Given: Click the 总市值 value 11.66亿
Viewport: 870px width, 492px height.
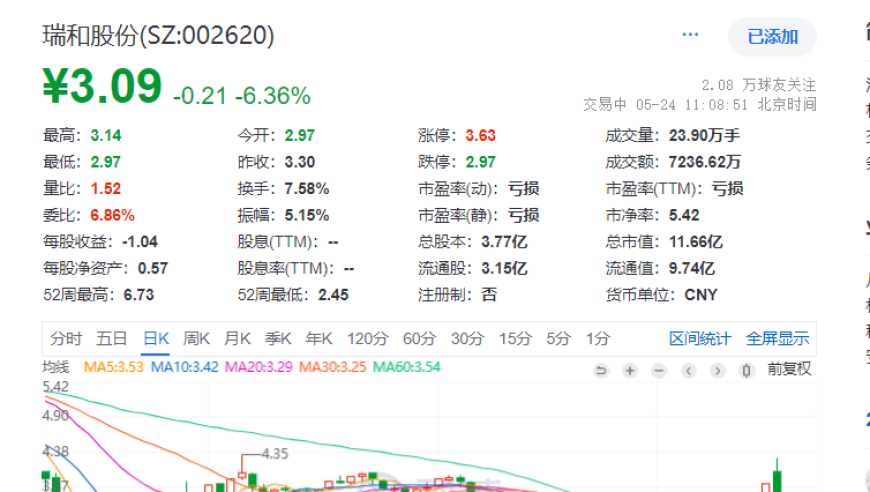Looking at the screenshot, I should [x=696, y=242].
